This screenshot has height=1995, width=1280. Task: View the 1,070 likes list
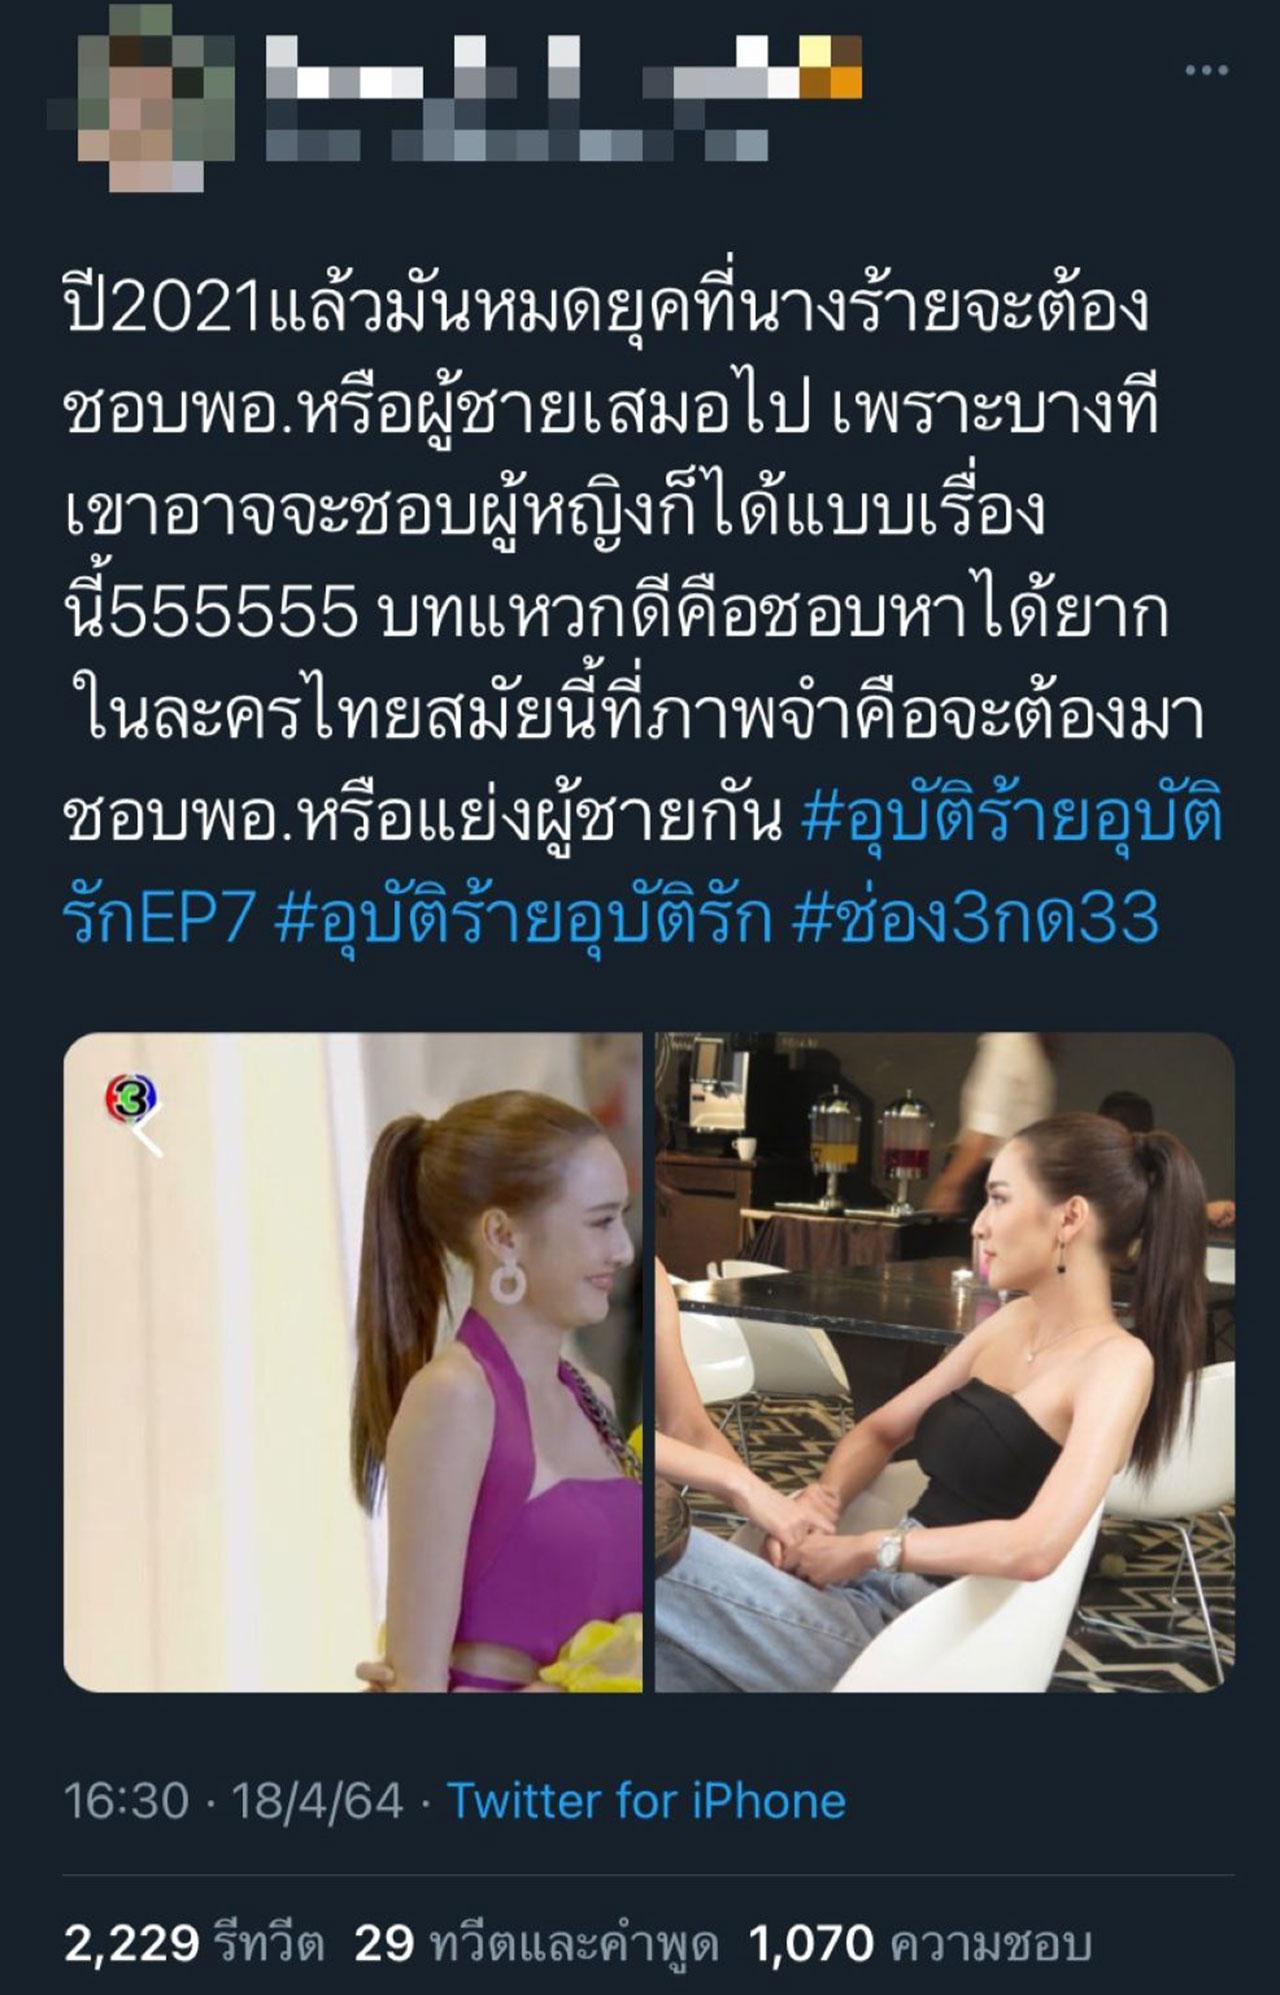click(x=919, y=1944)
